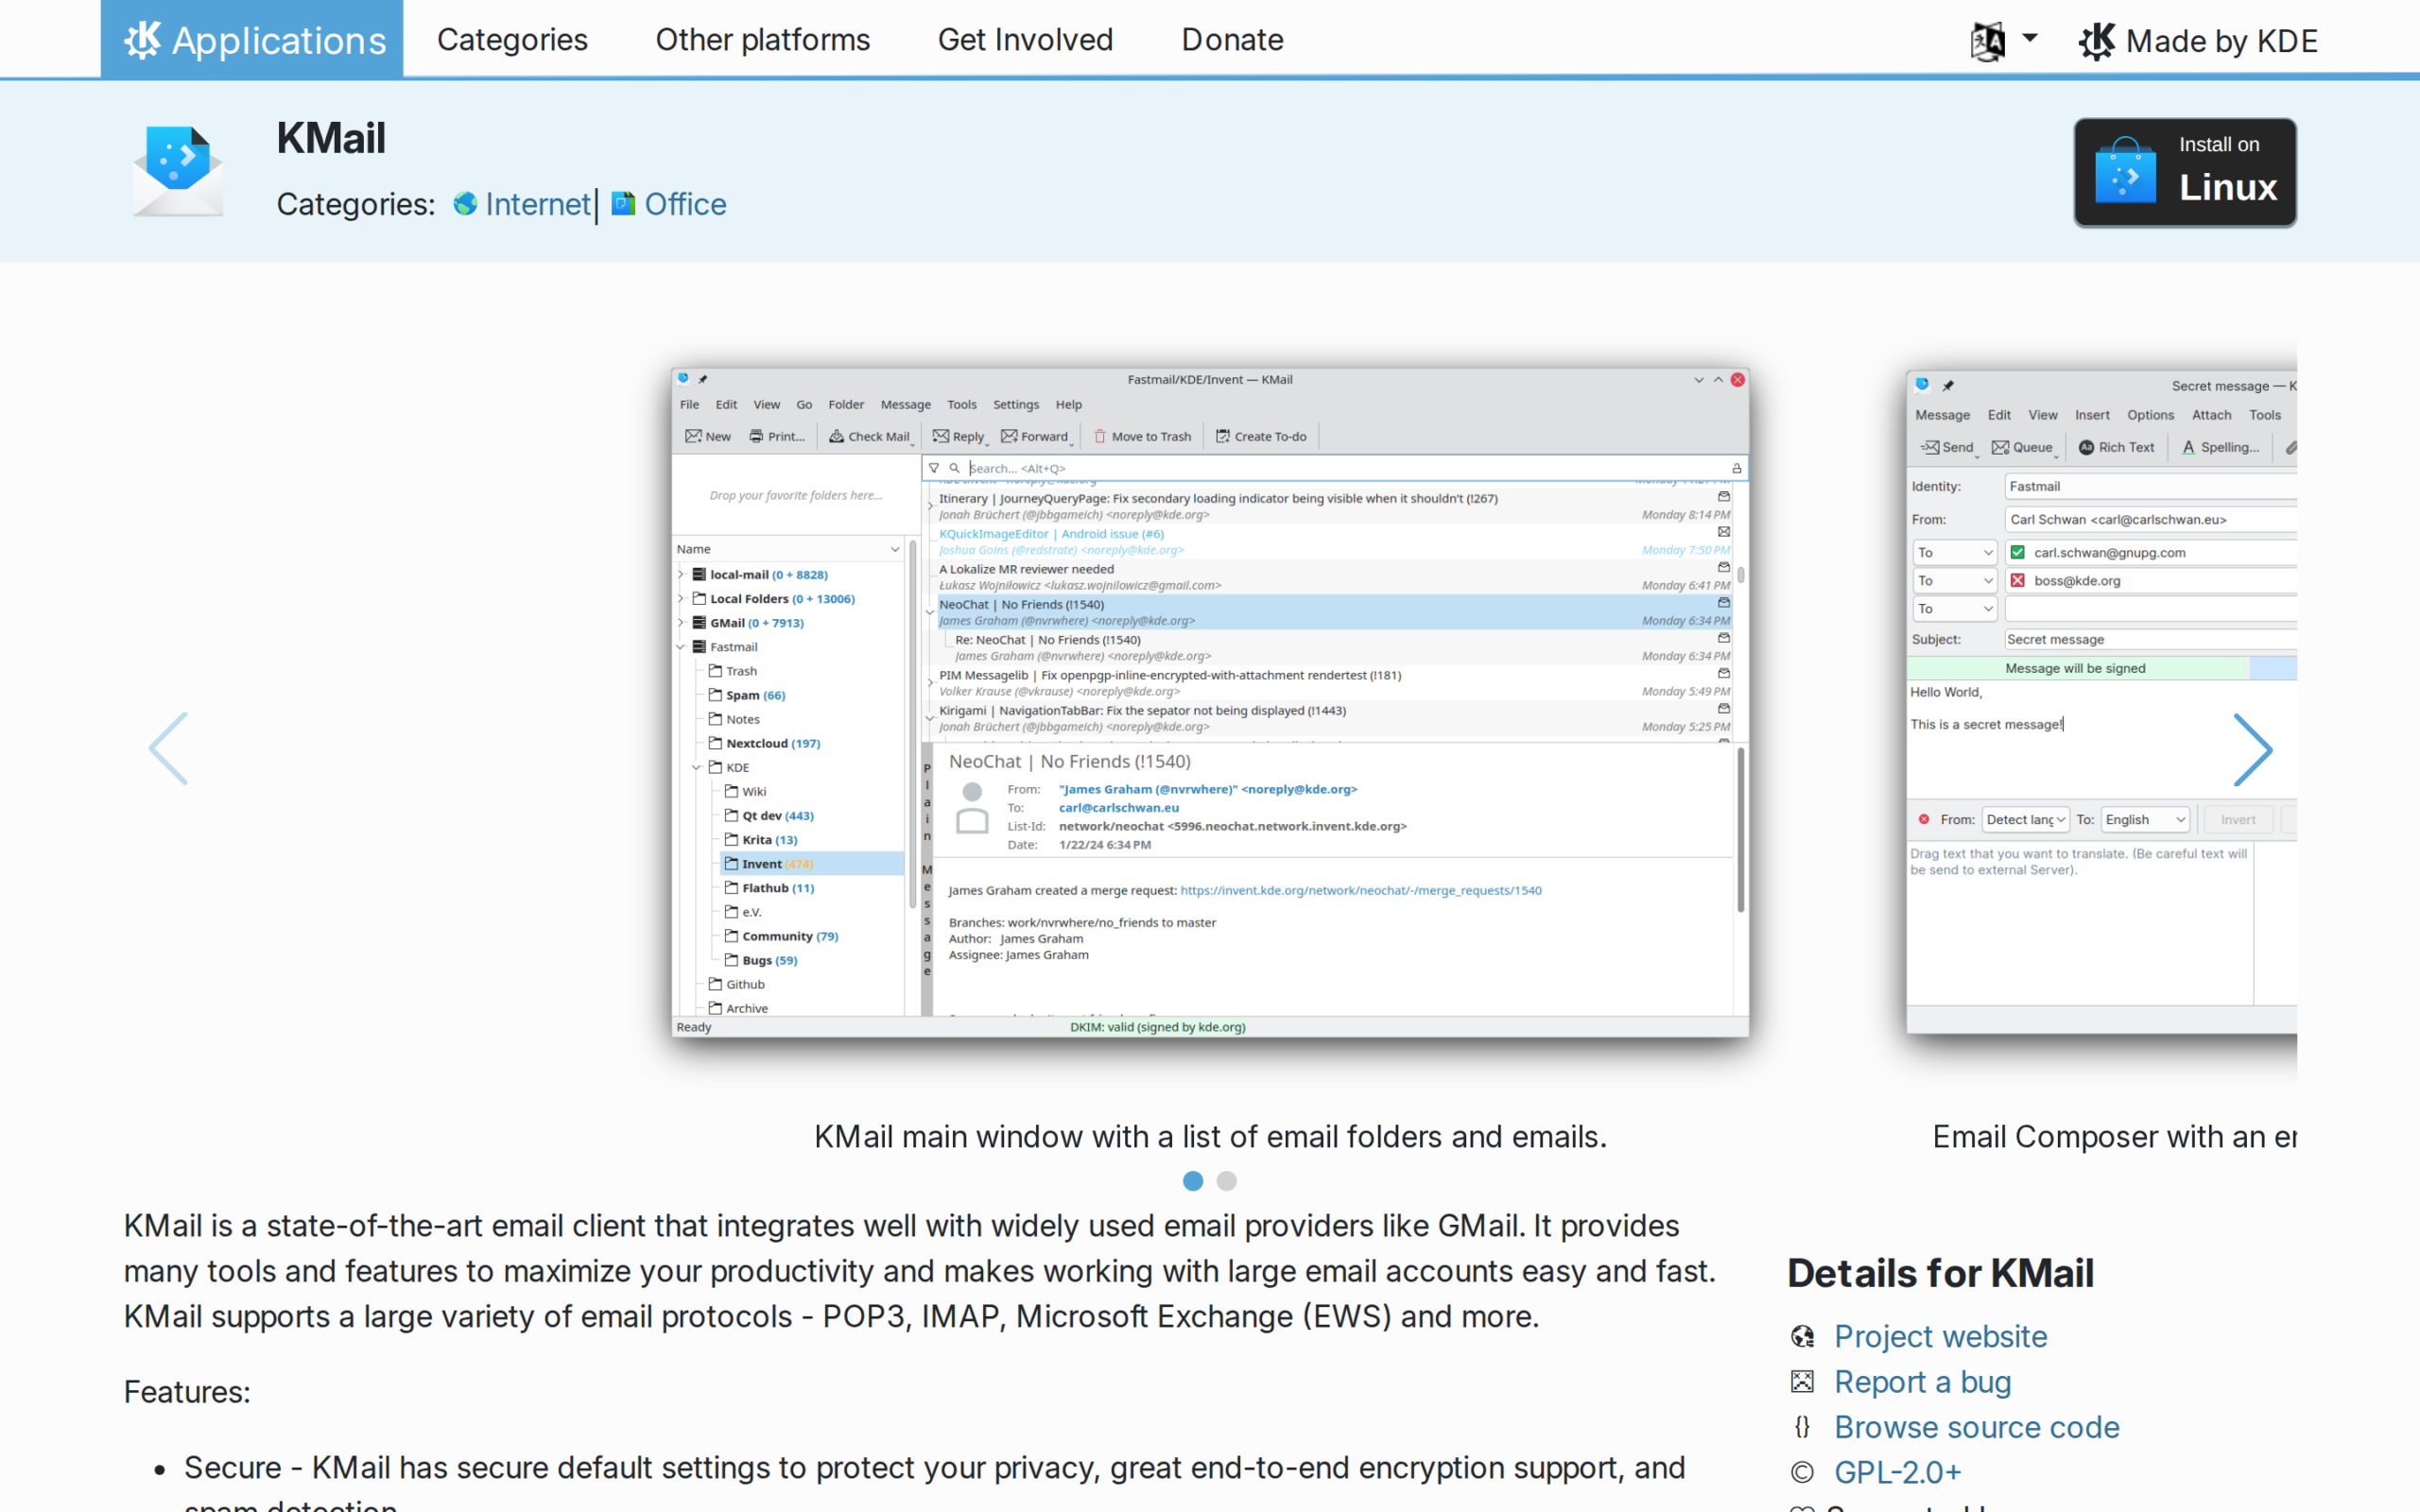Click the KDE Applications logo tab

pyautogui.click(x=252, y=39)
